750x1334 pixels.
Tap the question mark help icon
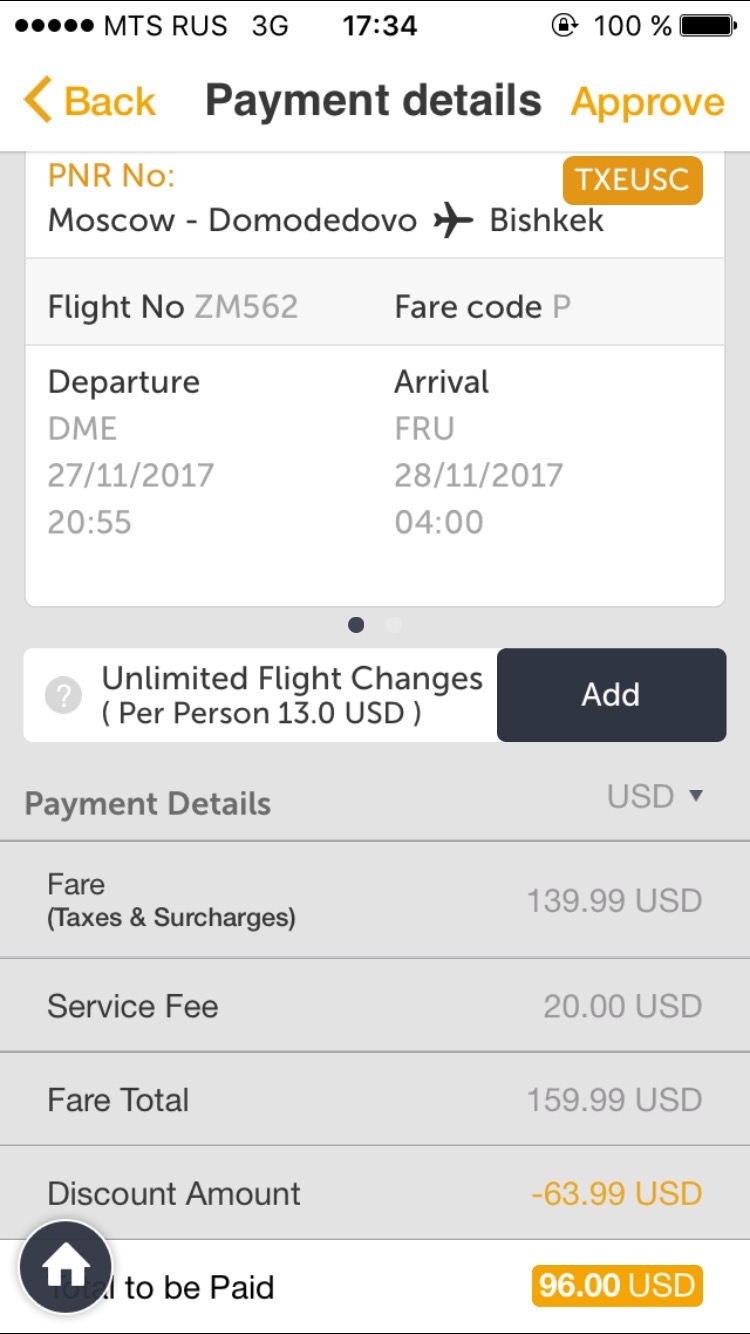click(63, 695)
